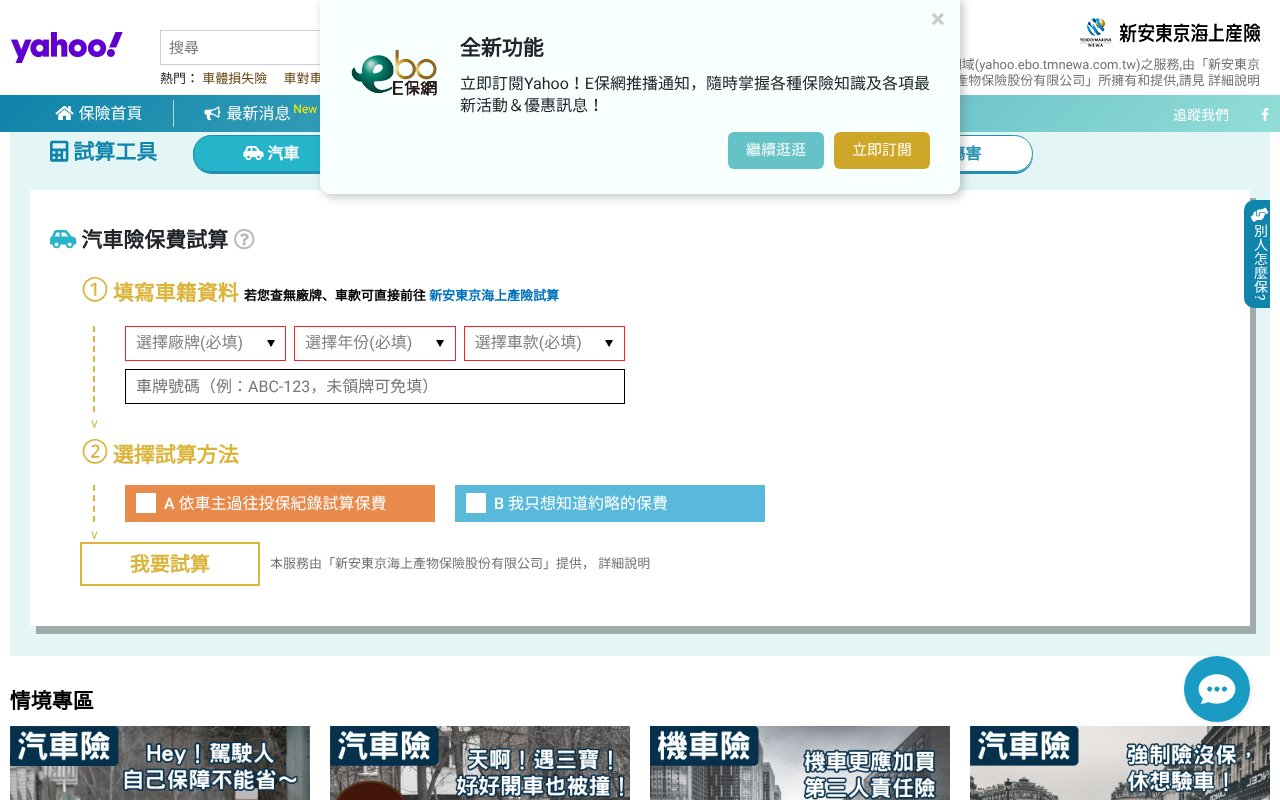
Task: Click the Yahoo! logo
Action: 66,46
